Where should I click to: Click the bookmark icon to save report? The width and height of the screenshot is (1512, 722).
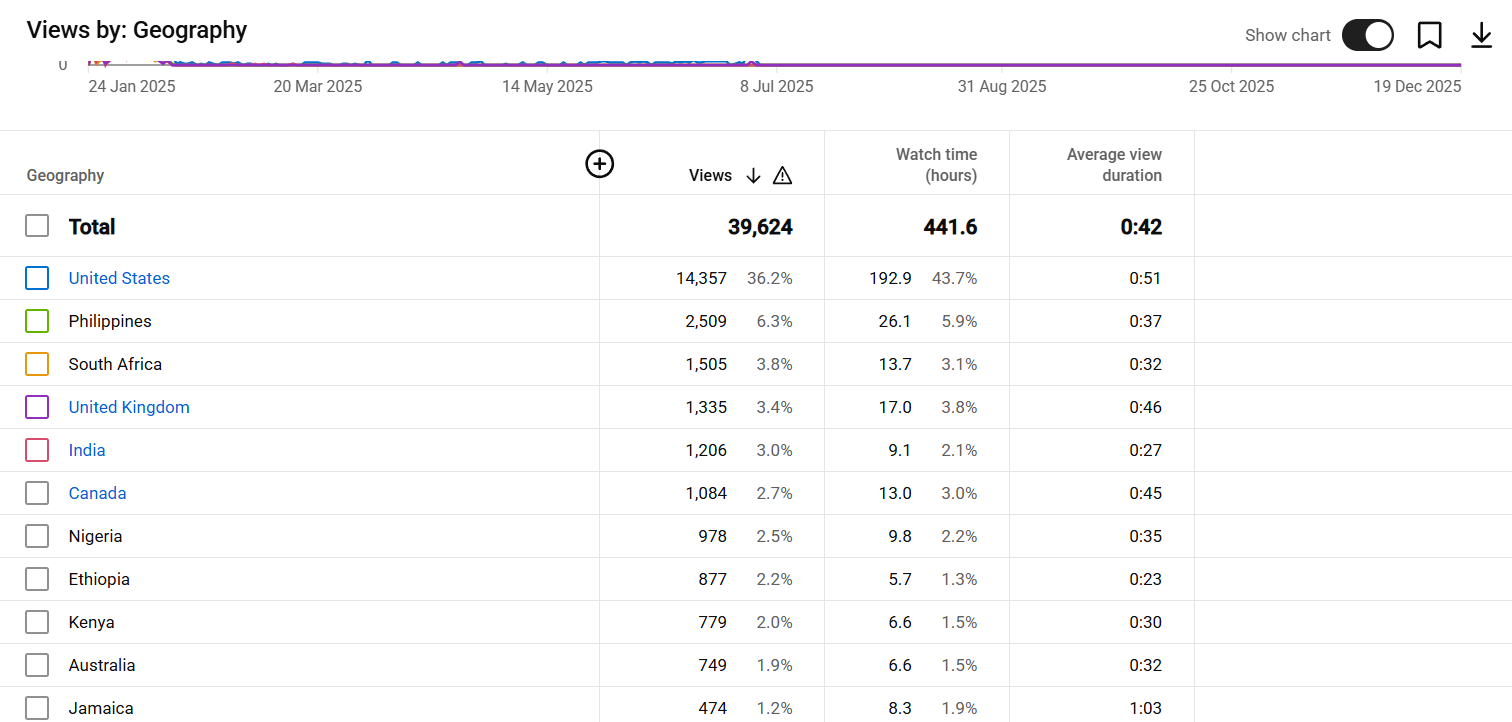click(x=1429, y=36)
